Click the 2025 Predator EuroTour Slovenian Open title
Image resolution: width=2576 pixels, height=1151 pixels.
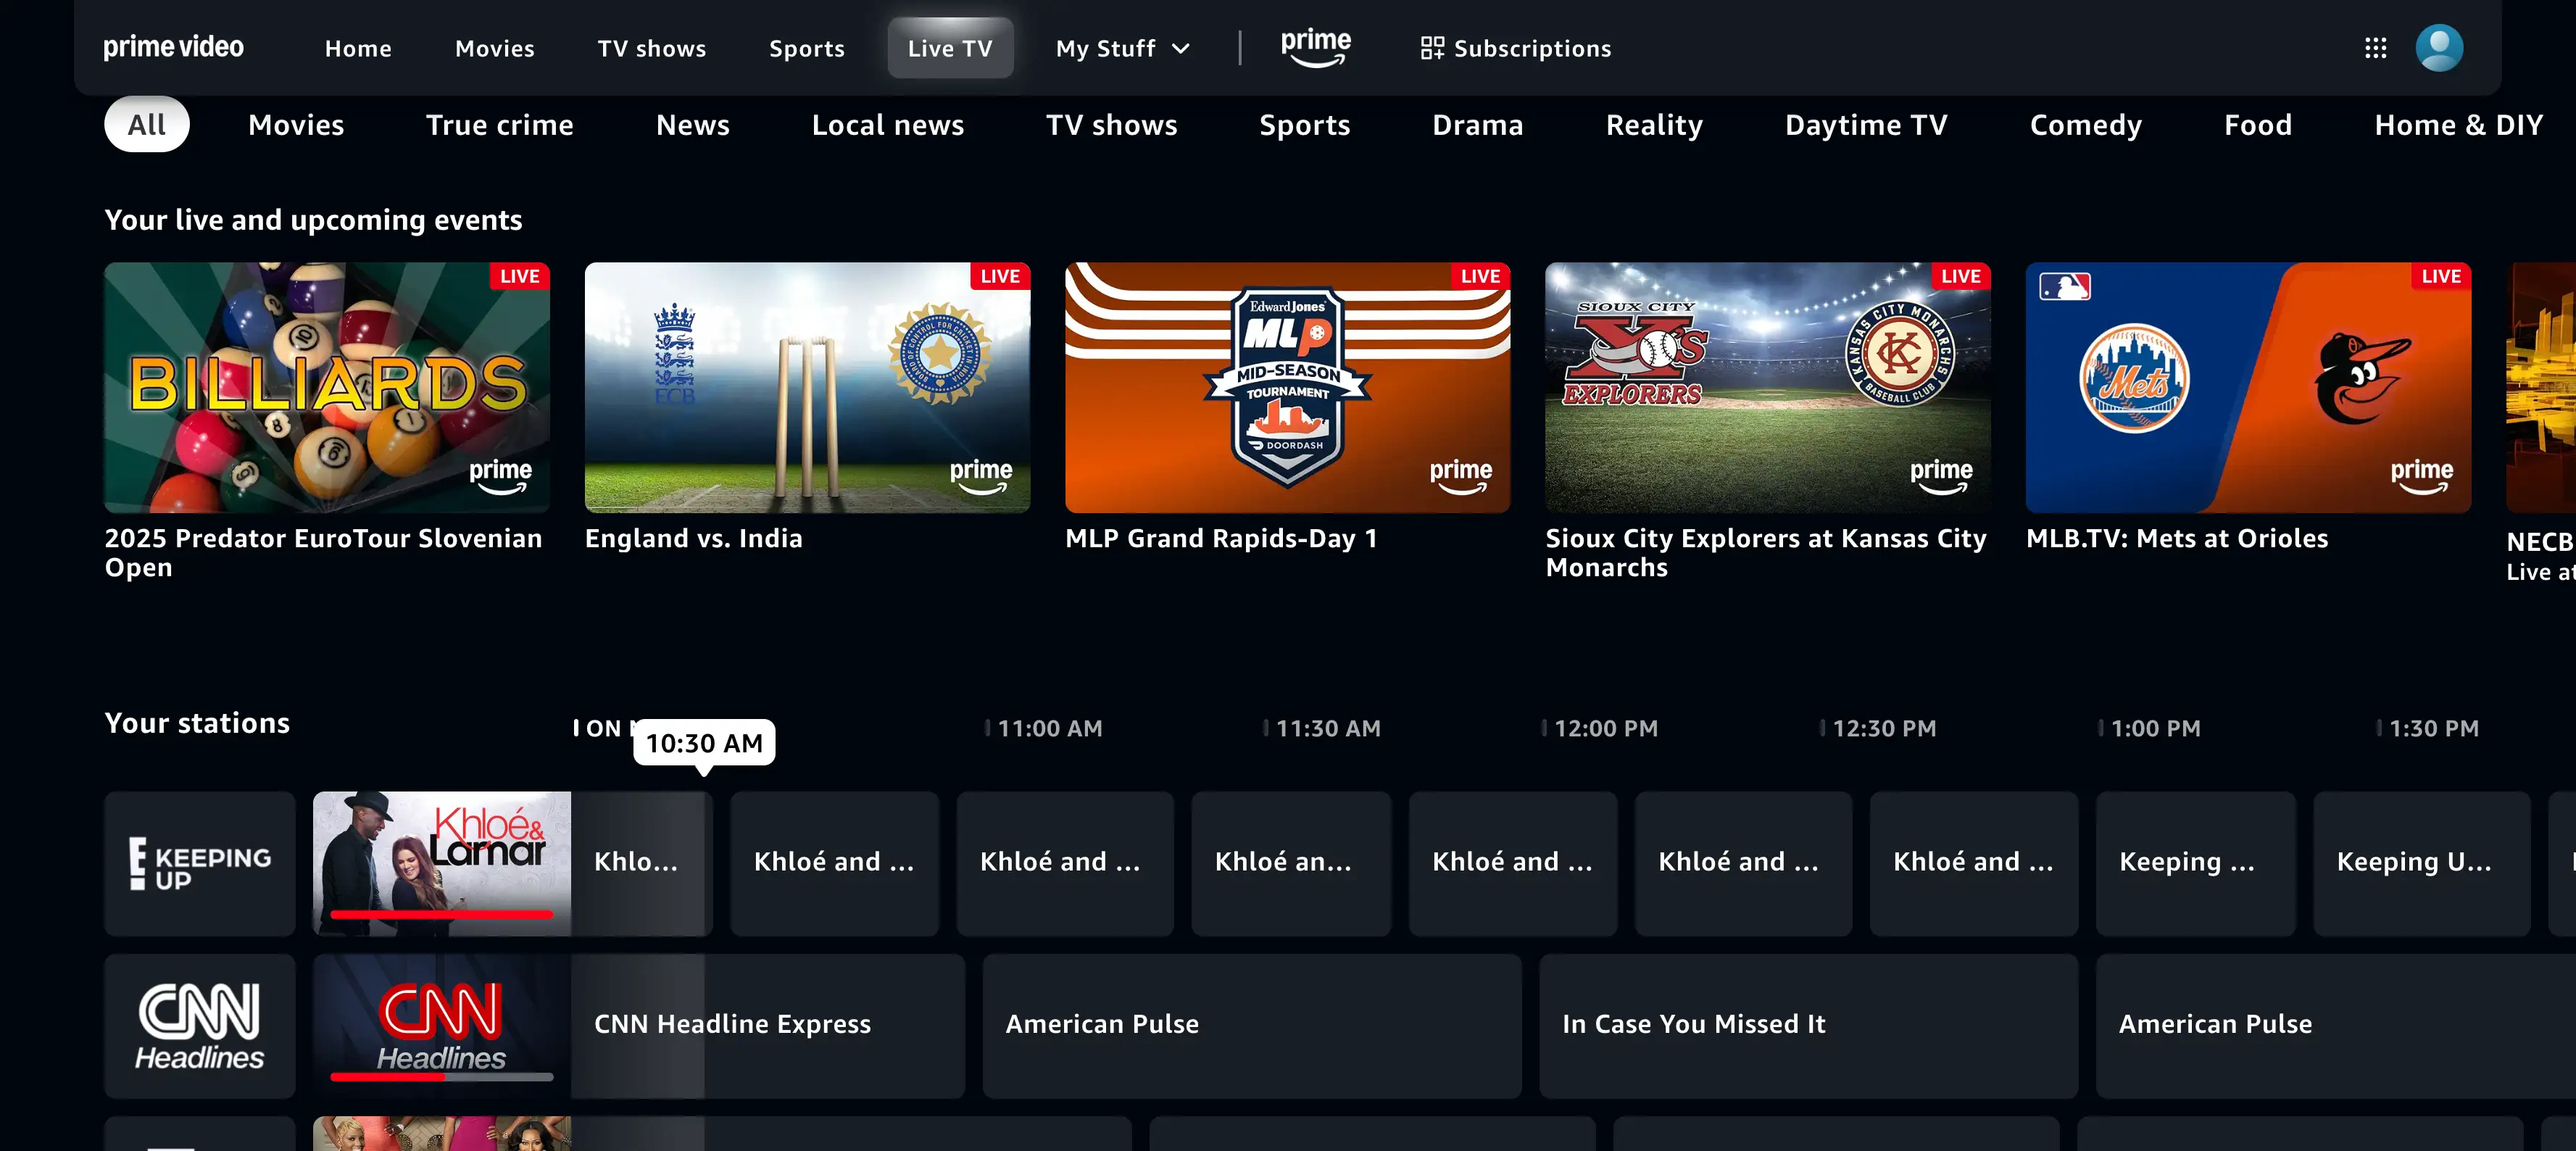click(x=323, y=553)
